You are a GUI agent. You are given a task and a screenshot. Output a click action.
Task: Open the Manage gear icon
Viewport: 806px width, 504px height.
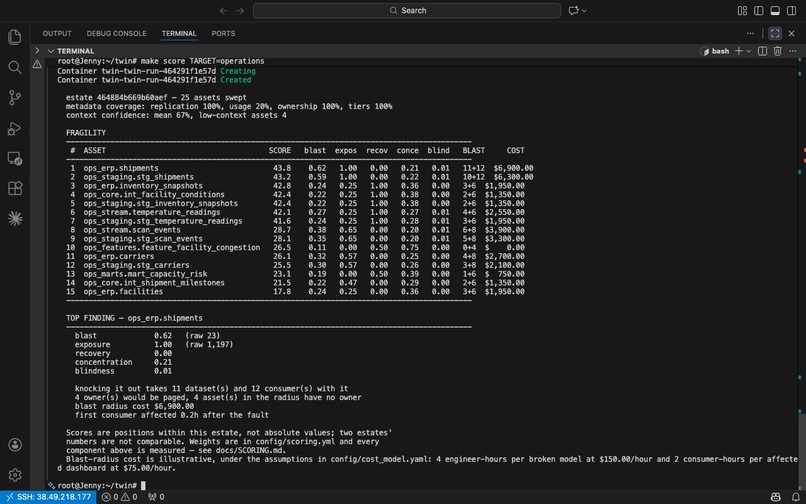(x=15, y=475)
